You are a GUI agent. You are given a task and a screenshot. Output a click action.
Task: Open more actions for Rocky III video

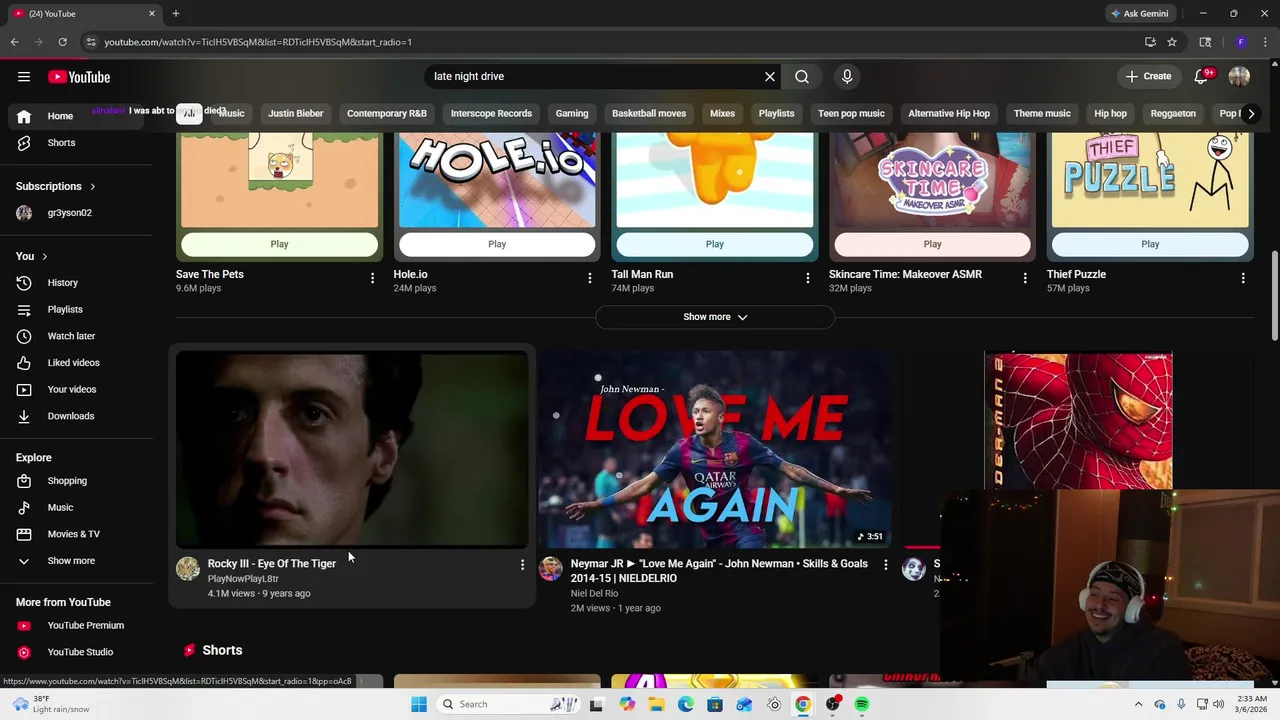tap(522, 565)
